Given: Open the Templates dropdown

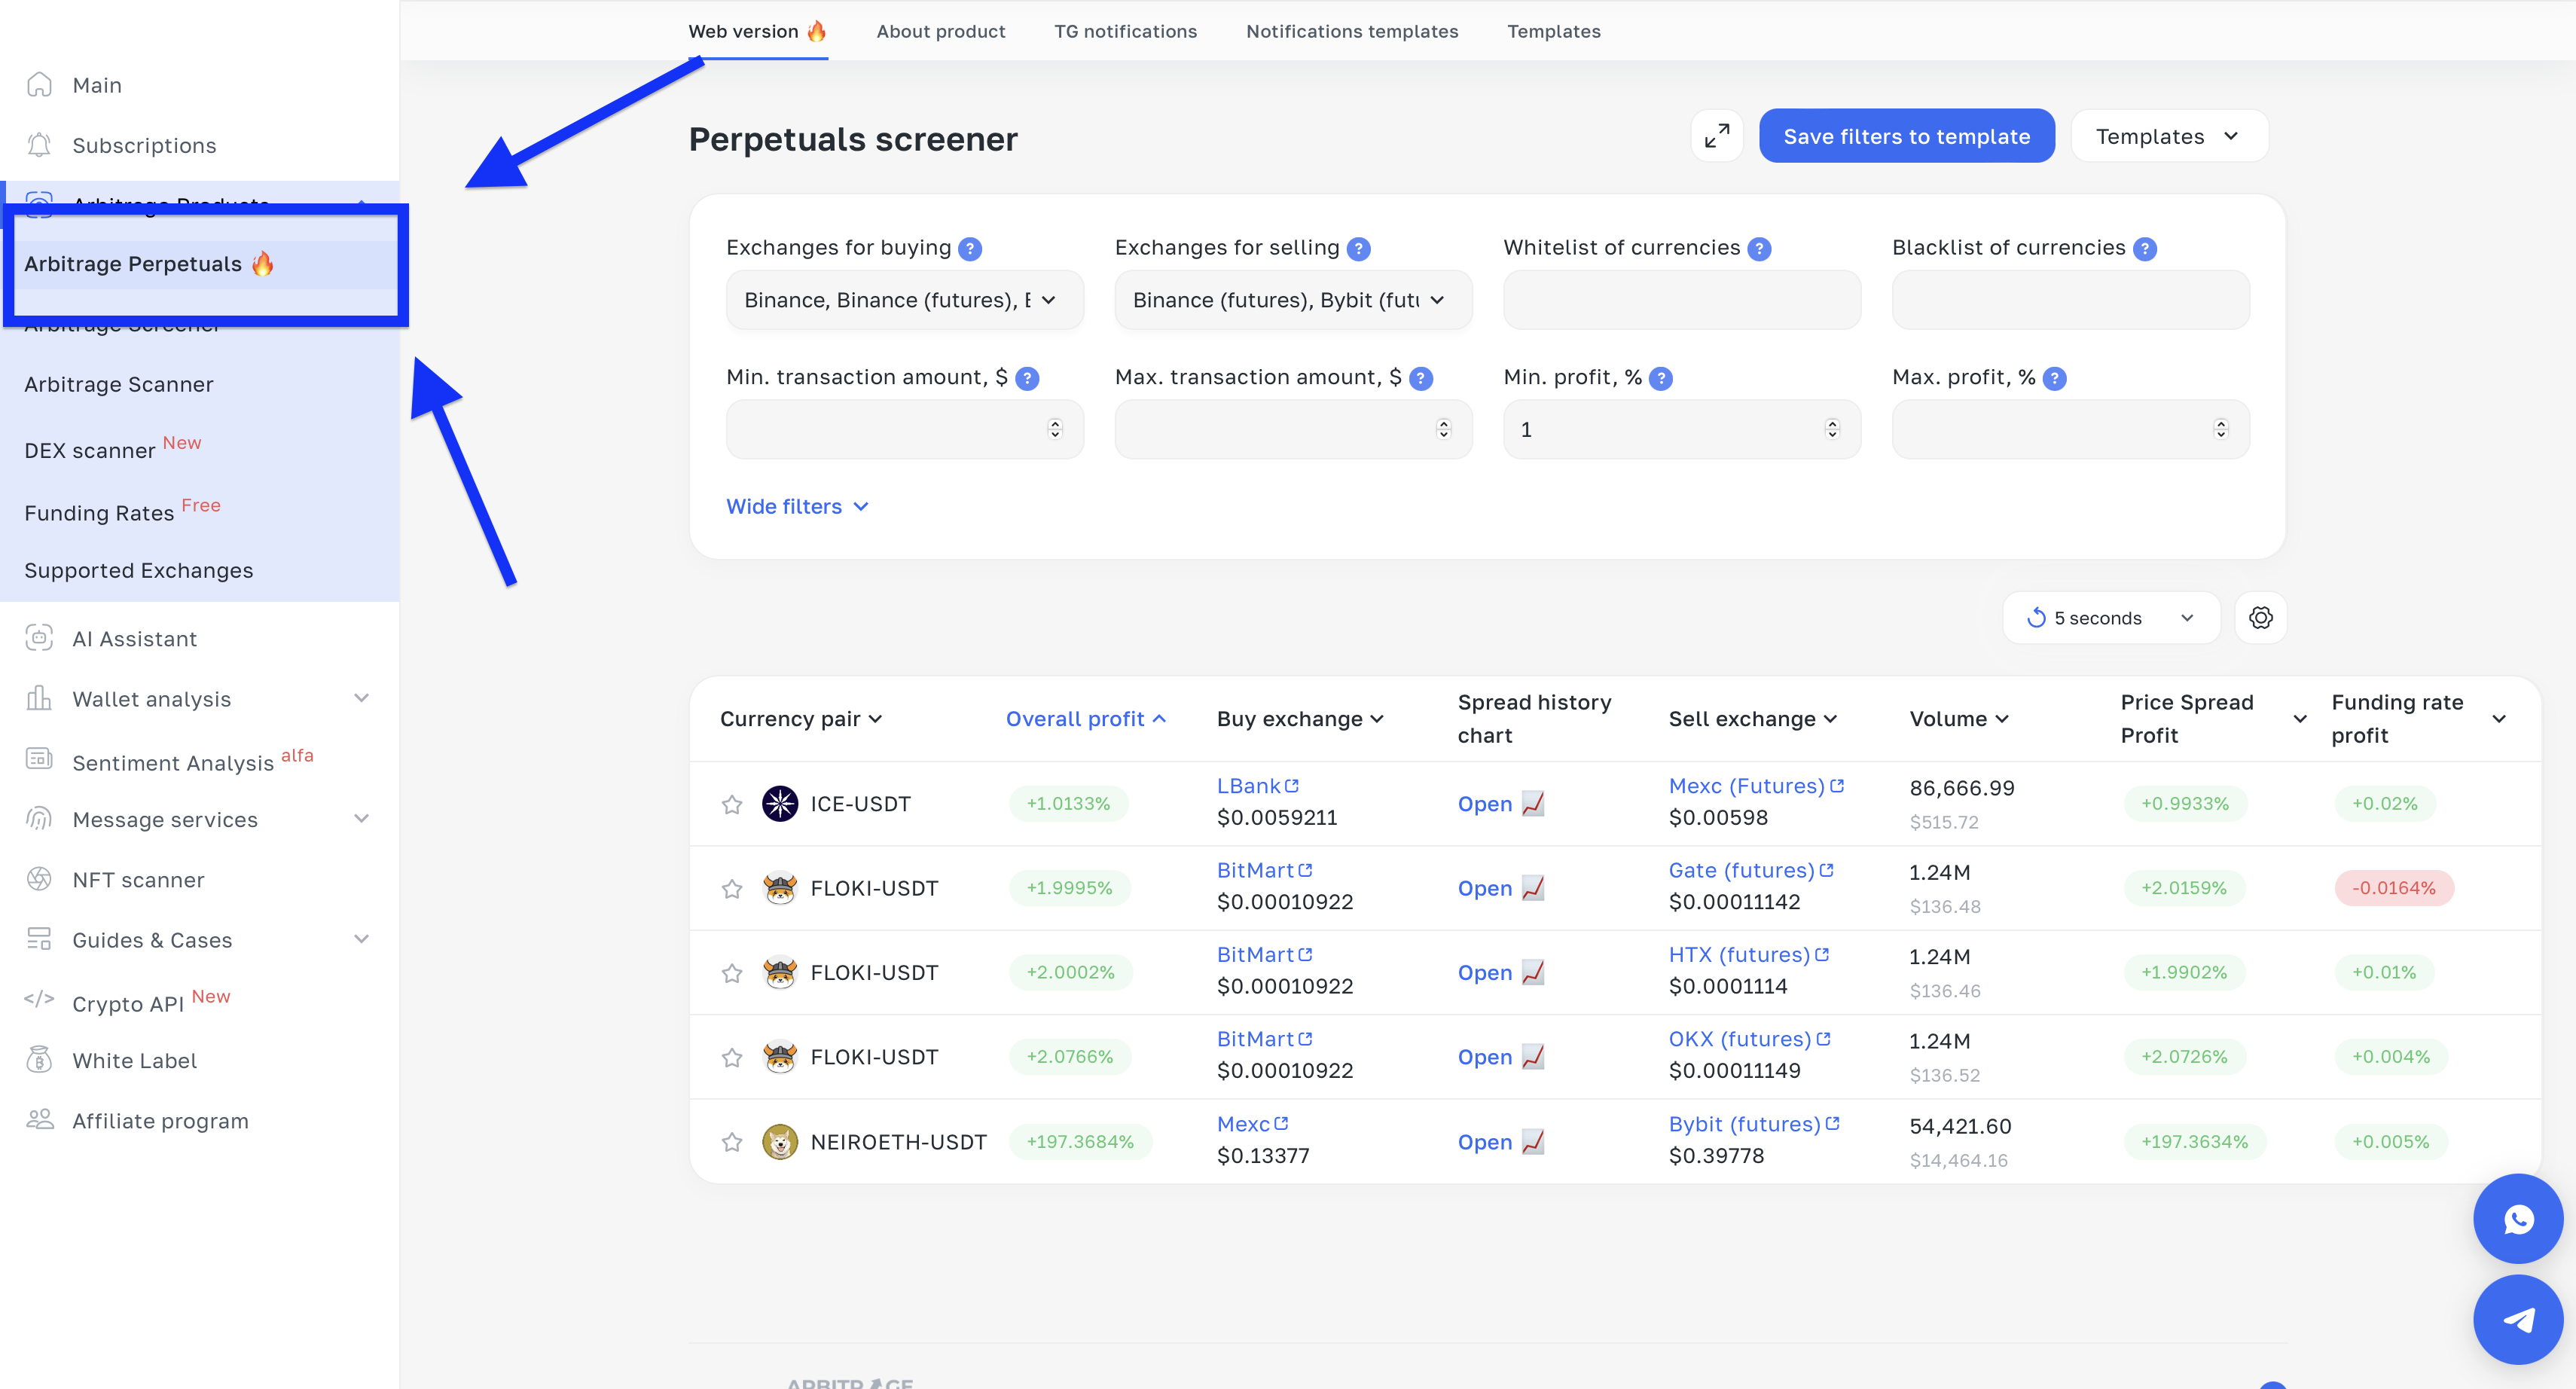Looking at the screenshot, I should click(2169, 136).
